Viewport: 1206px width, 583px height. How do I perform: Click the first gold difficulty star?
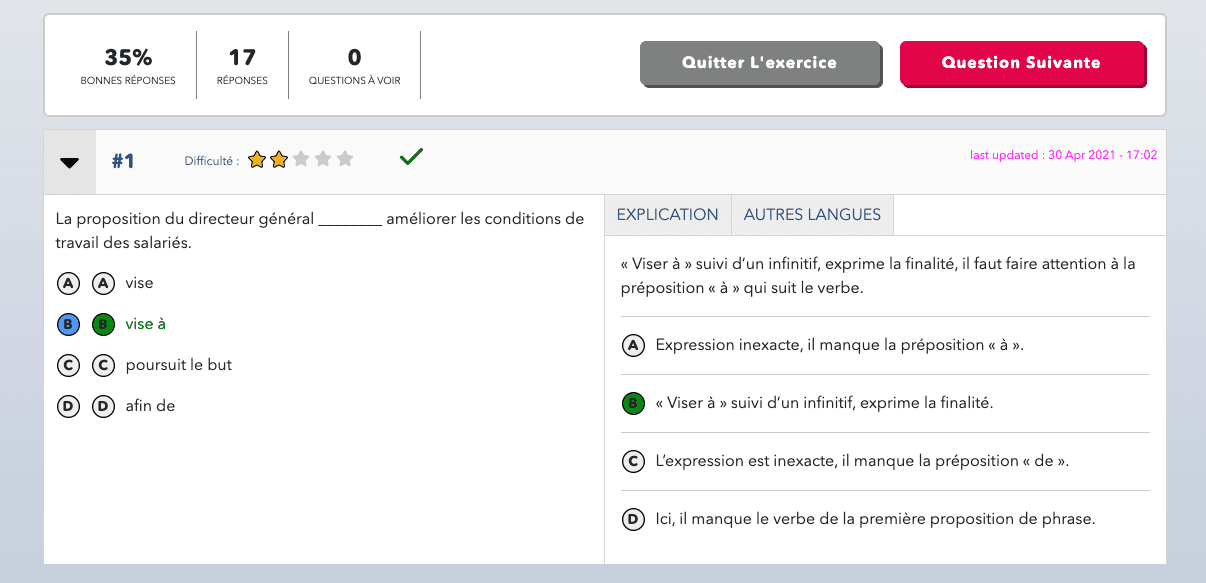257,159
